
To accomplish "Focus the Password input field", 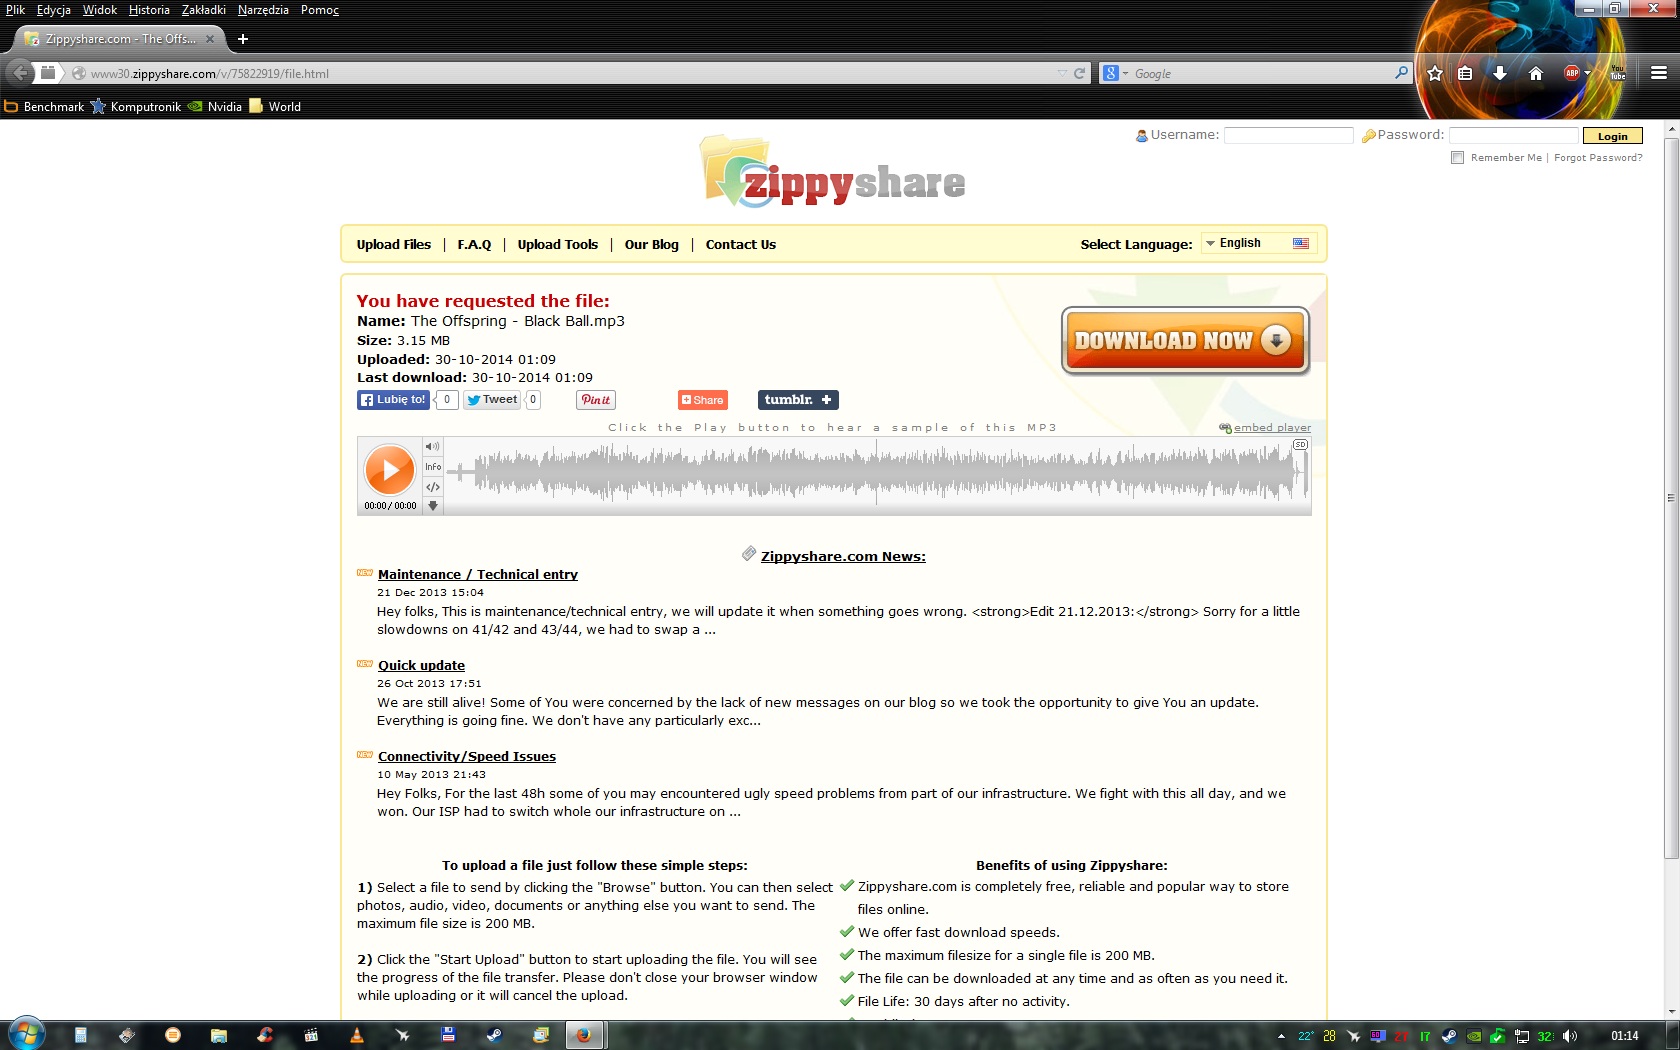I will (x=1514, y=135).
